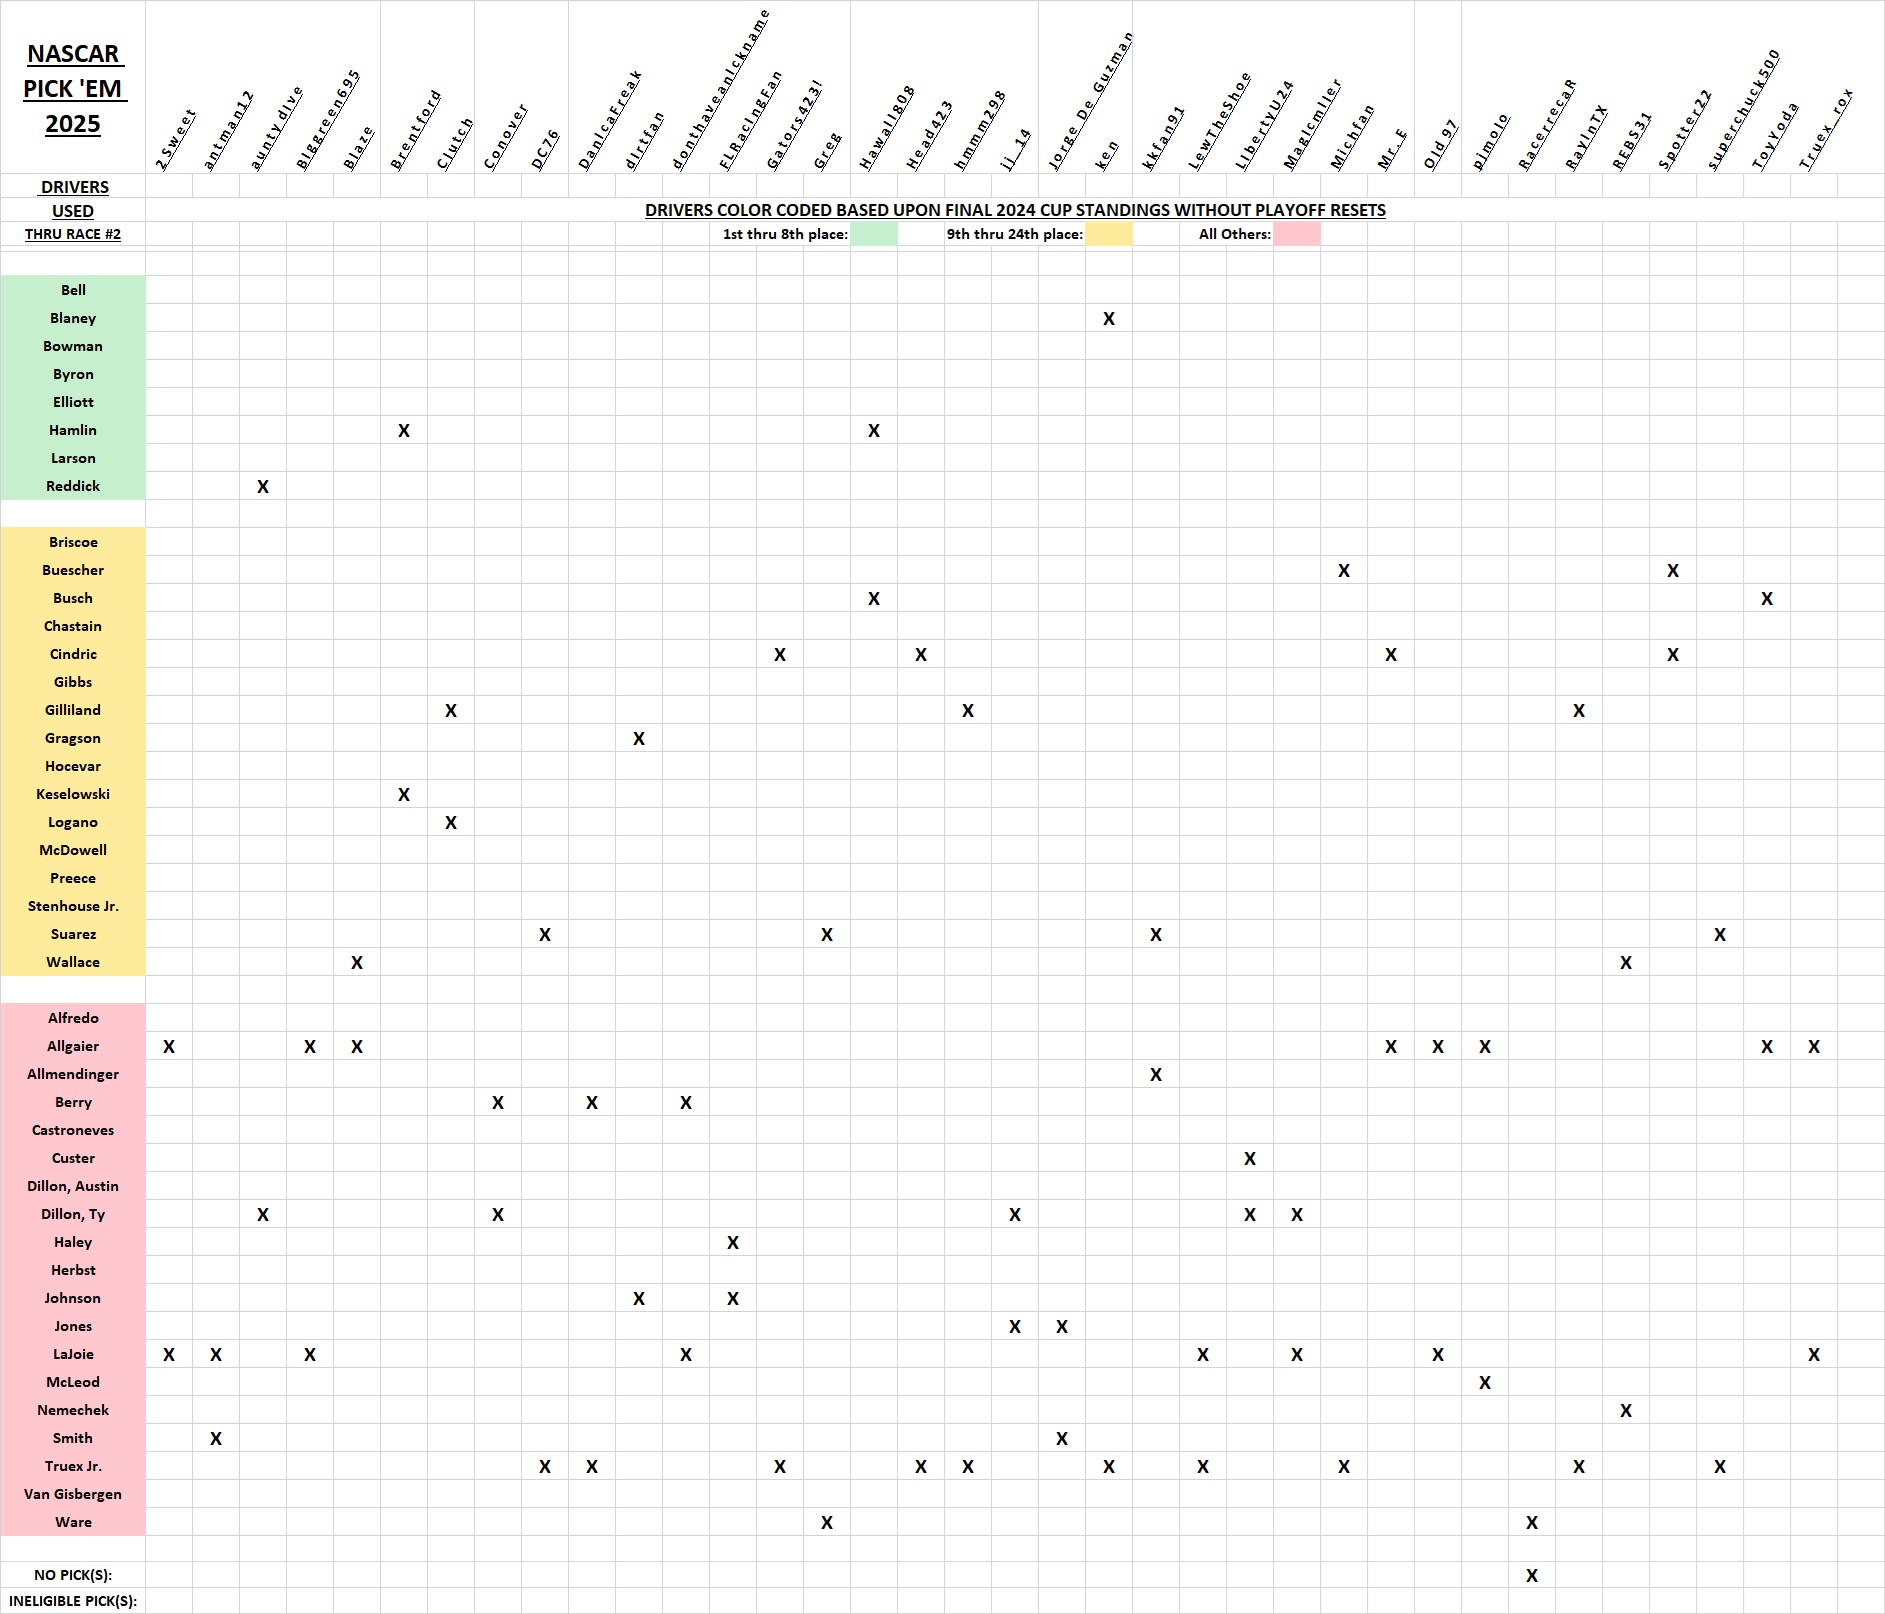1885x1614 pixels.
Task: Select the Allmendinger driver row label
Action: point(73,1074)
